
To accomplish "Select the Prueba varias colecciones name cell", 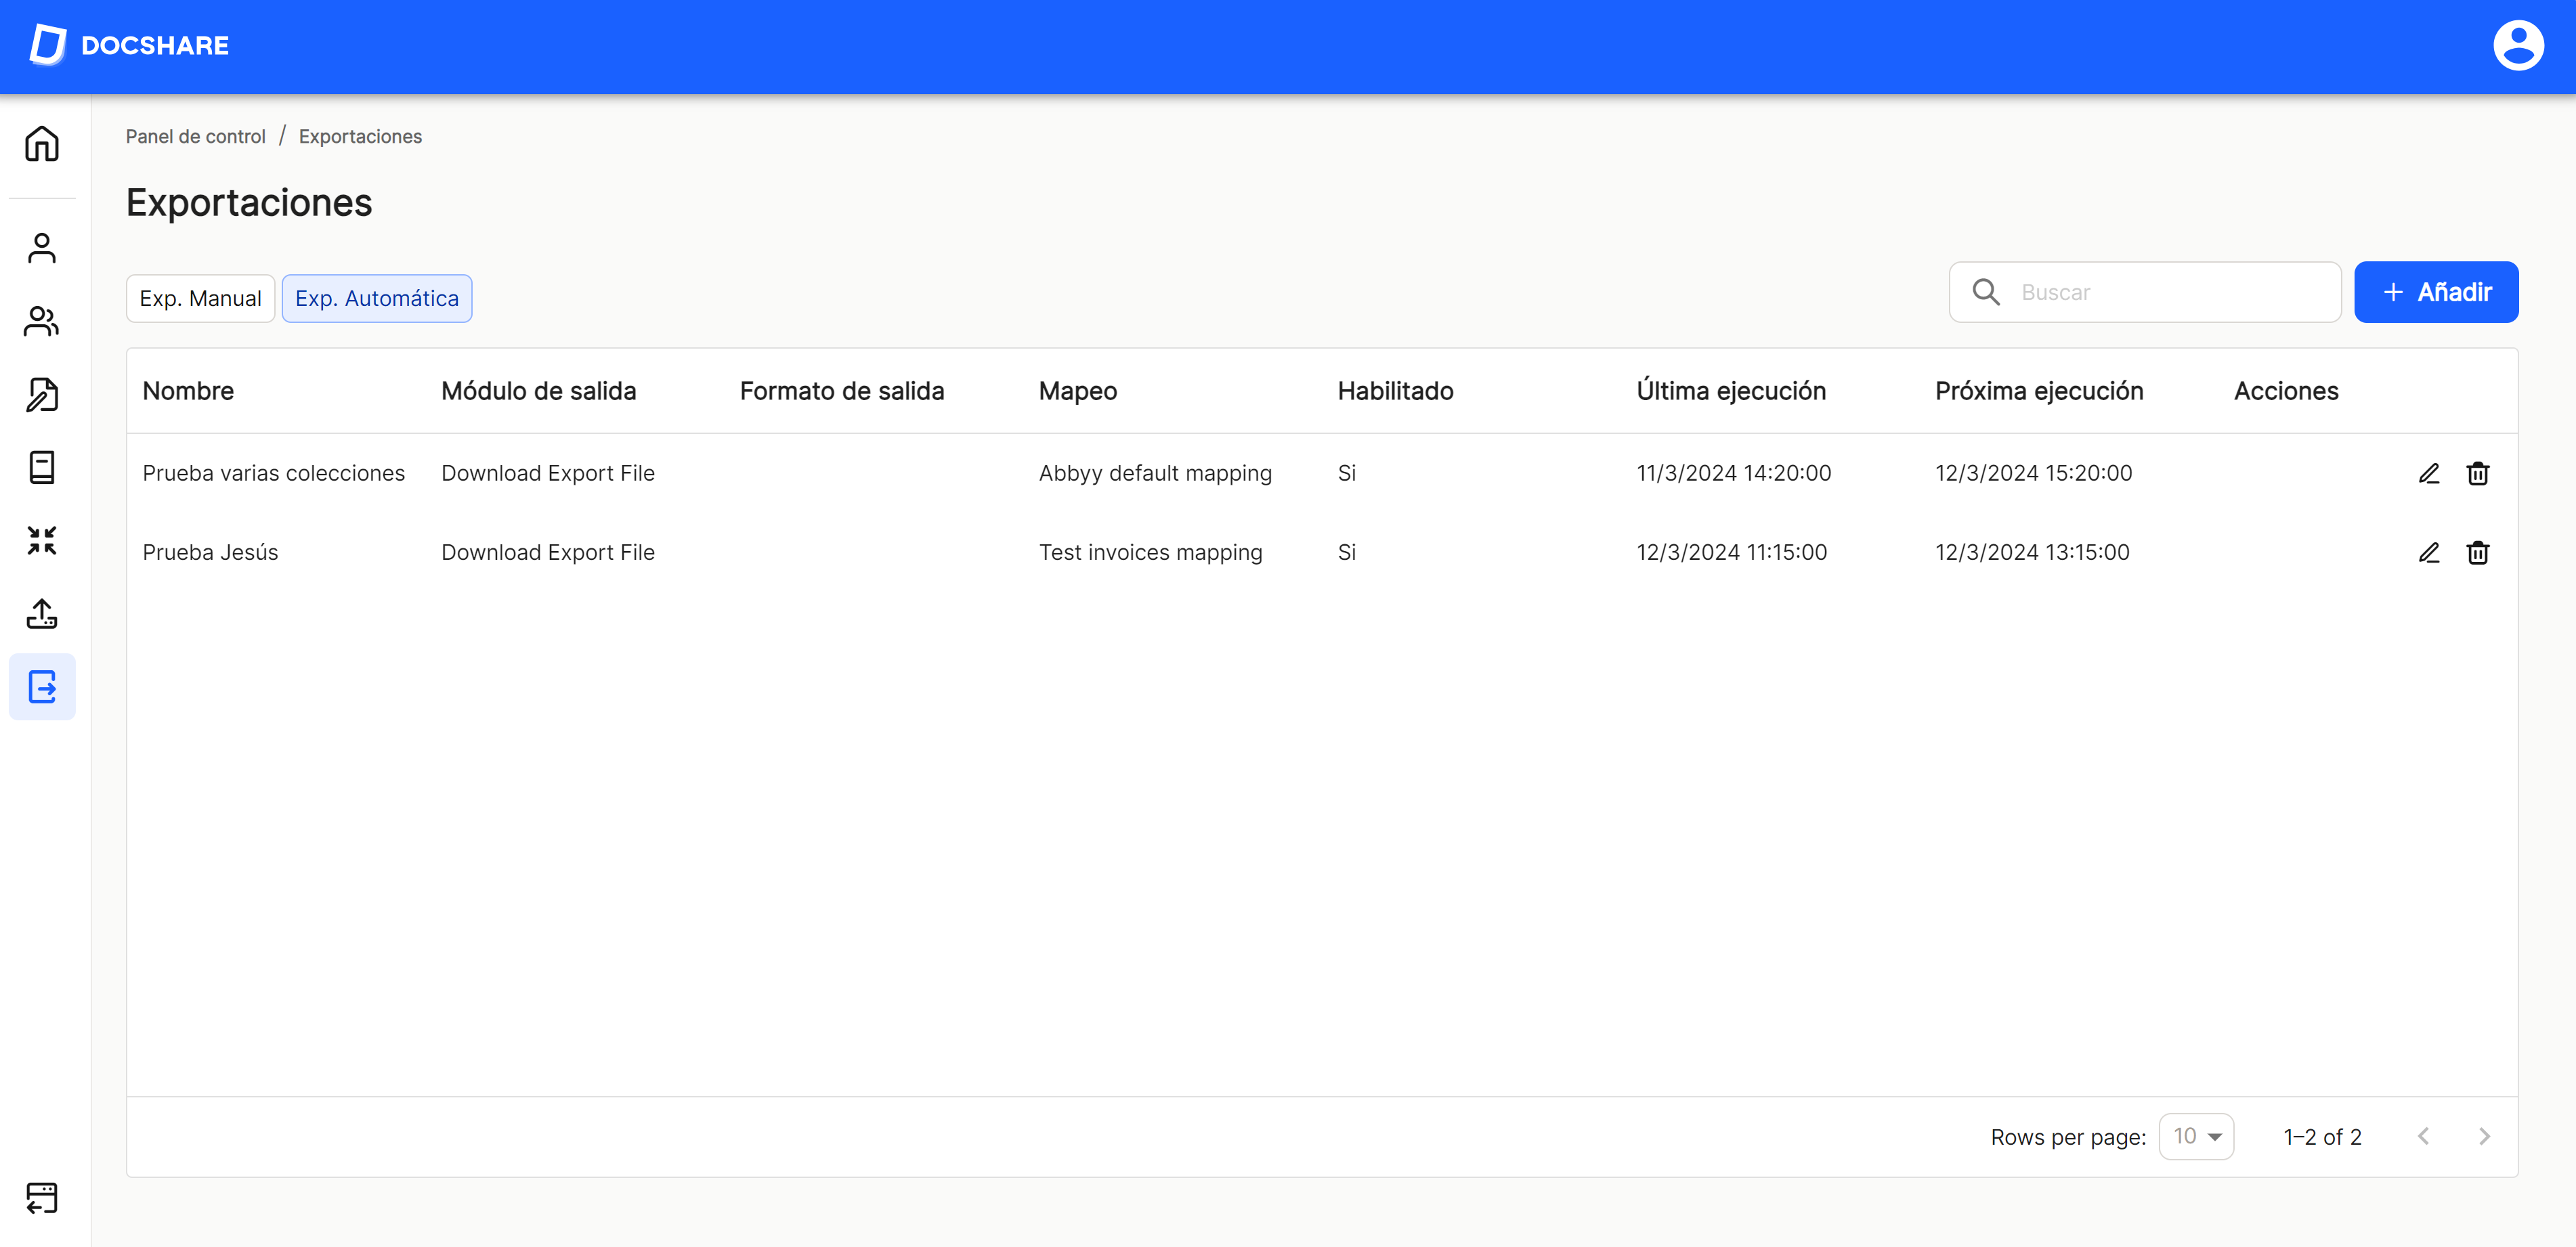I will click(x=273, y=473).
